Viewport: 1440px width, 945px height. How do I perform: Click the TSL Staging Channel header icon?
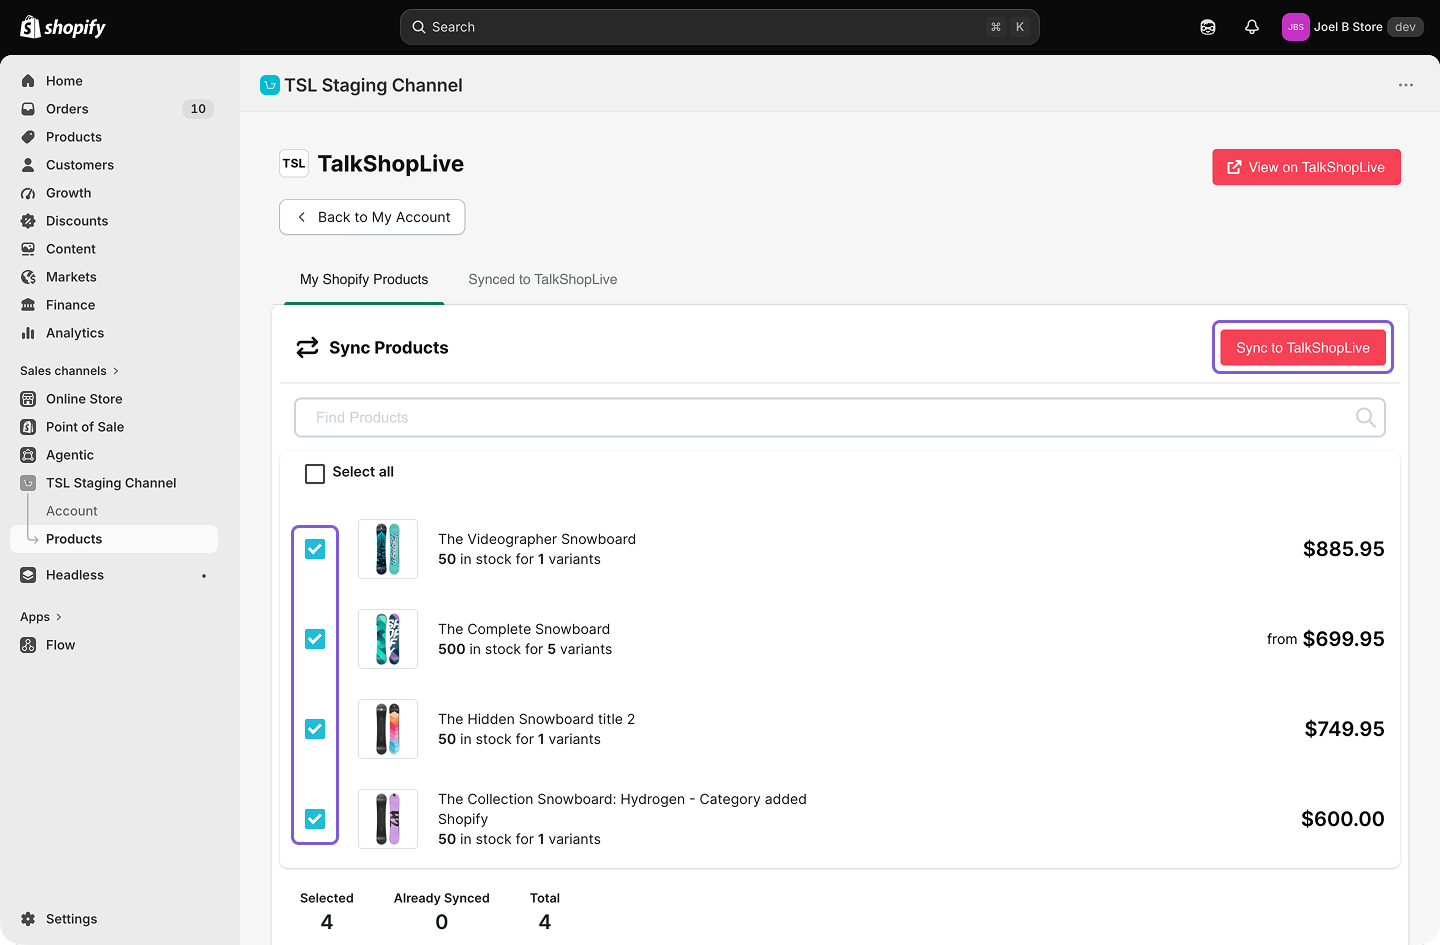point(270,85)
